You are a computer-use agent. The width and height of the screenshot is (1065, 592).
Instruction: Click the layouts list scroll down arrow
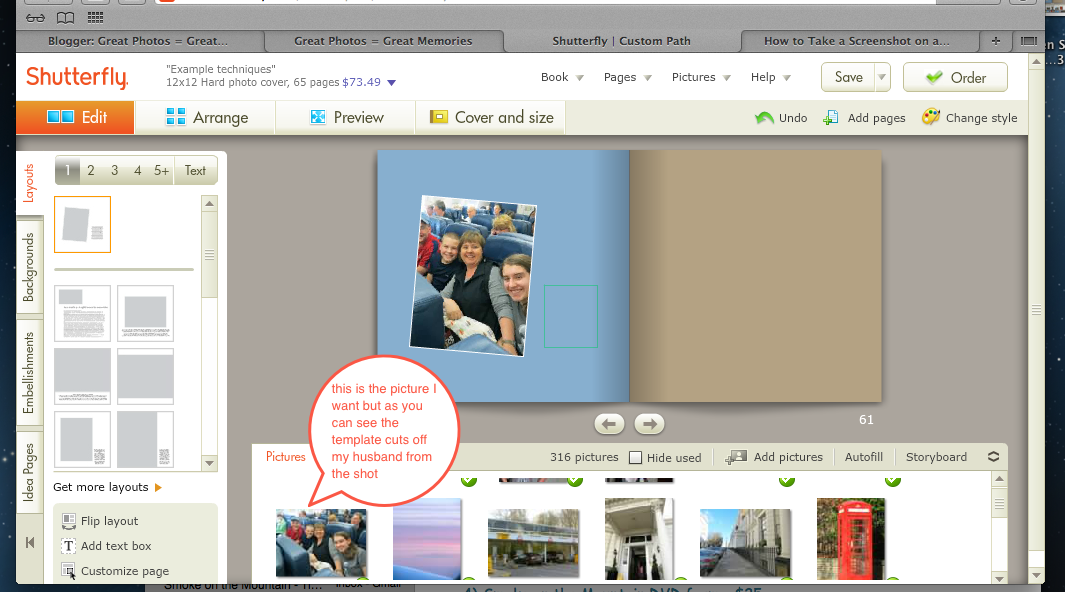point(210,463)
